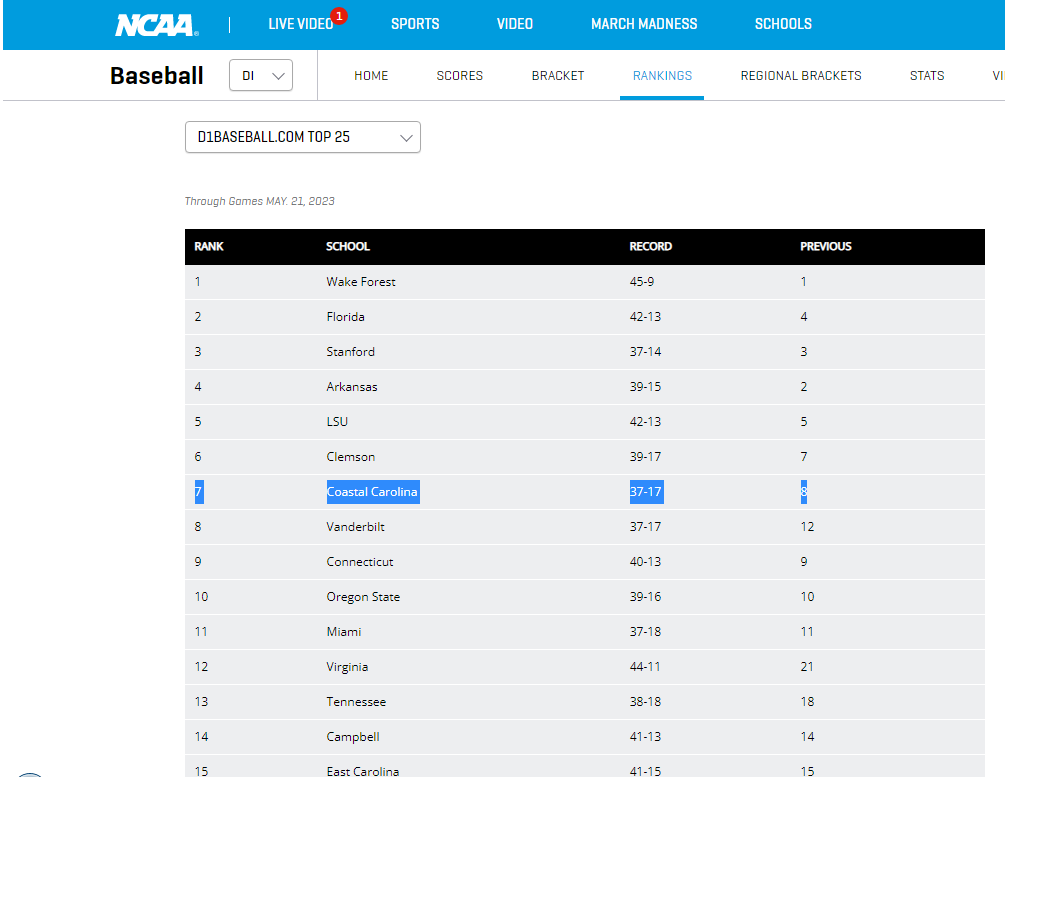Open the March Madness link
The image size is (1040, 904).
tap(644, 24)
